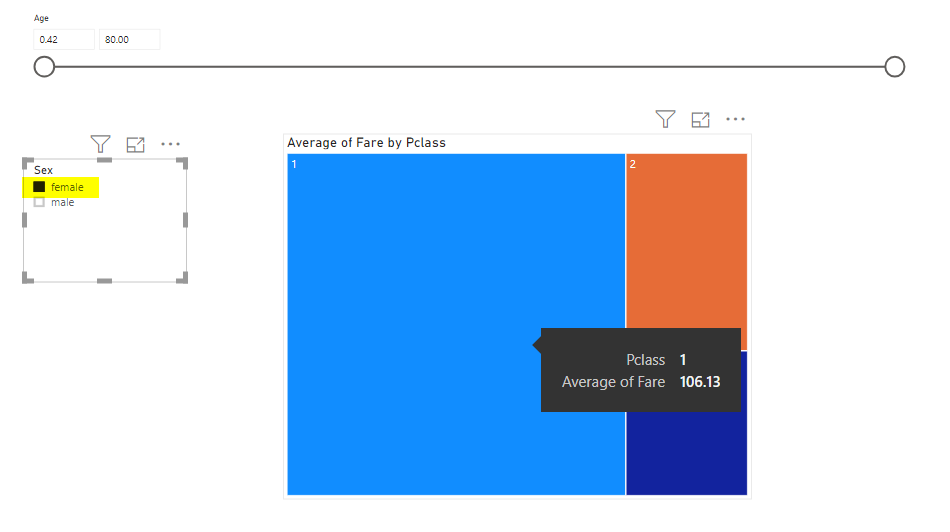The height and width of the screenshot is (532, 950).
Task: Click the left Age slider handle
Action: point(44,66)
